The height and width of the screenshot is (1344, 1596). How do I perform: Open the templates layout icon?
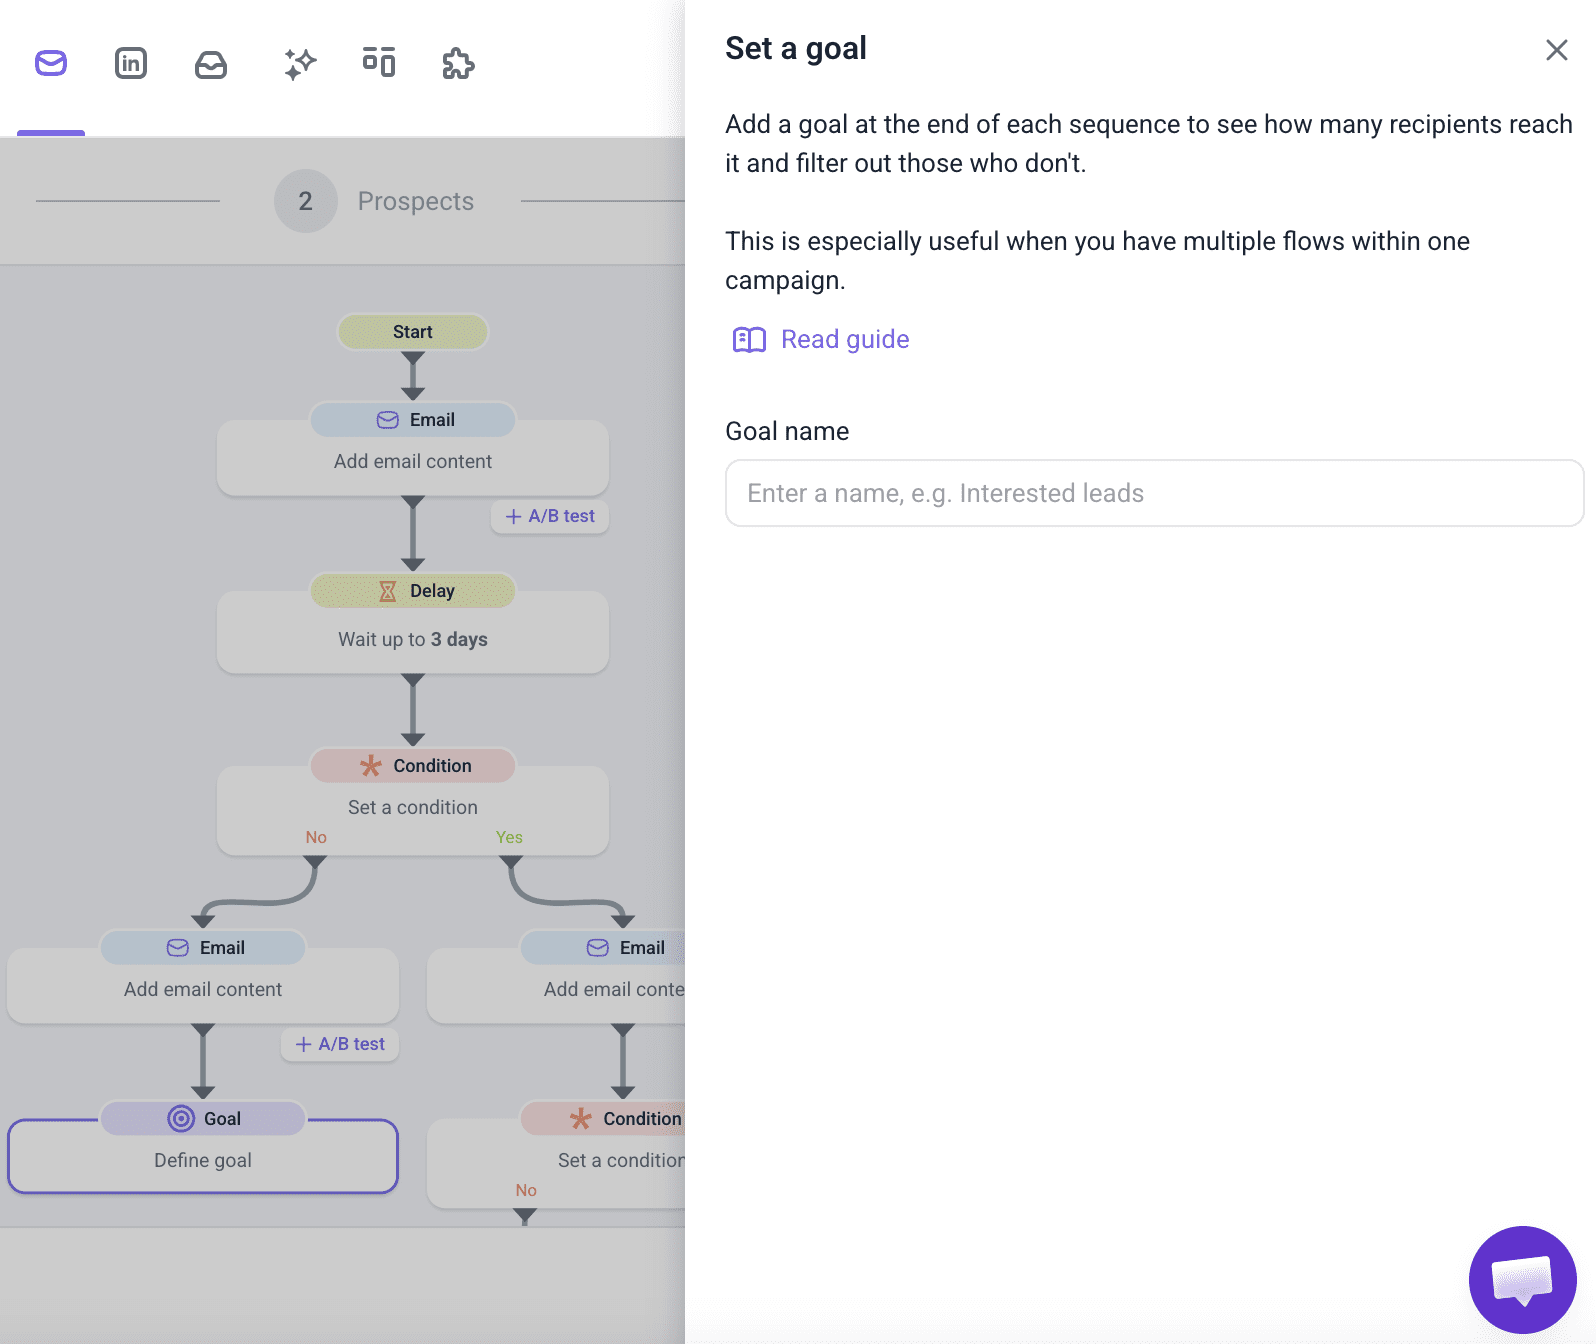379,62
